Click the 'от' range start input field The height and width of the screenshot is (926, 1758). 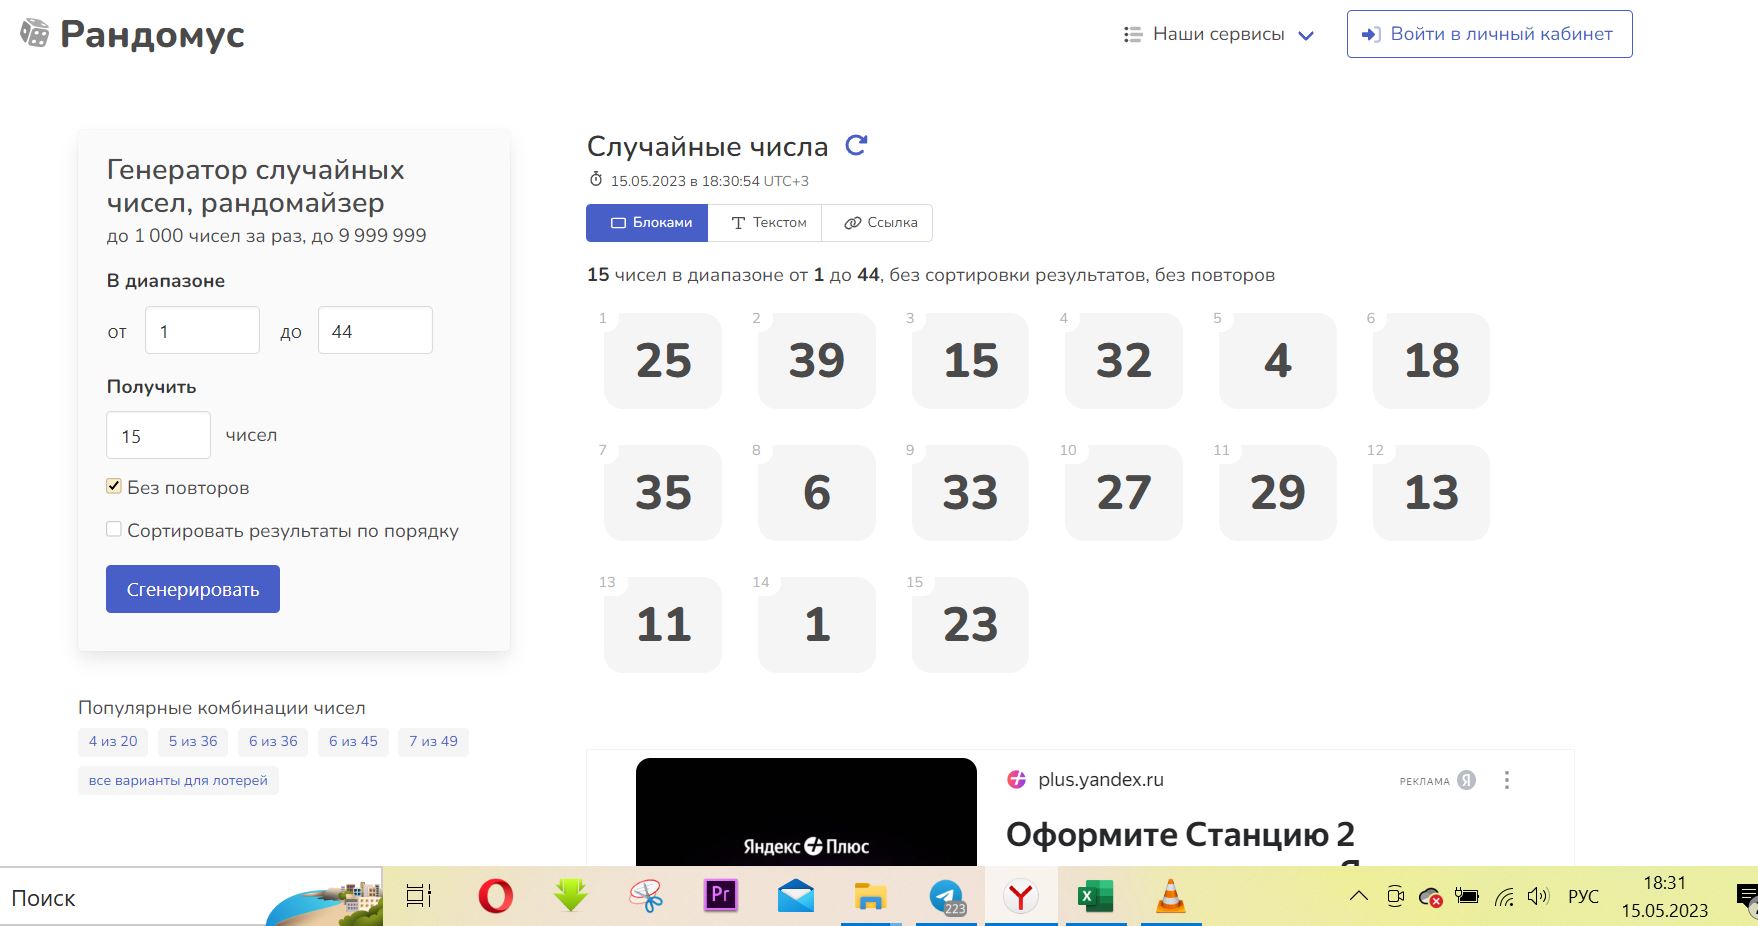(202, 330)
